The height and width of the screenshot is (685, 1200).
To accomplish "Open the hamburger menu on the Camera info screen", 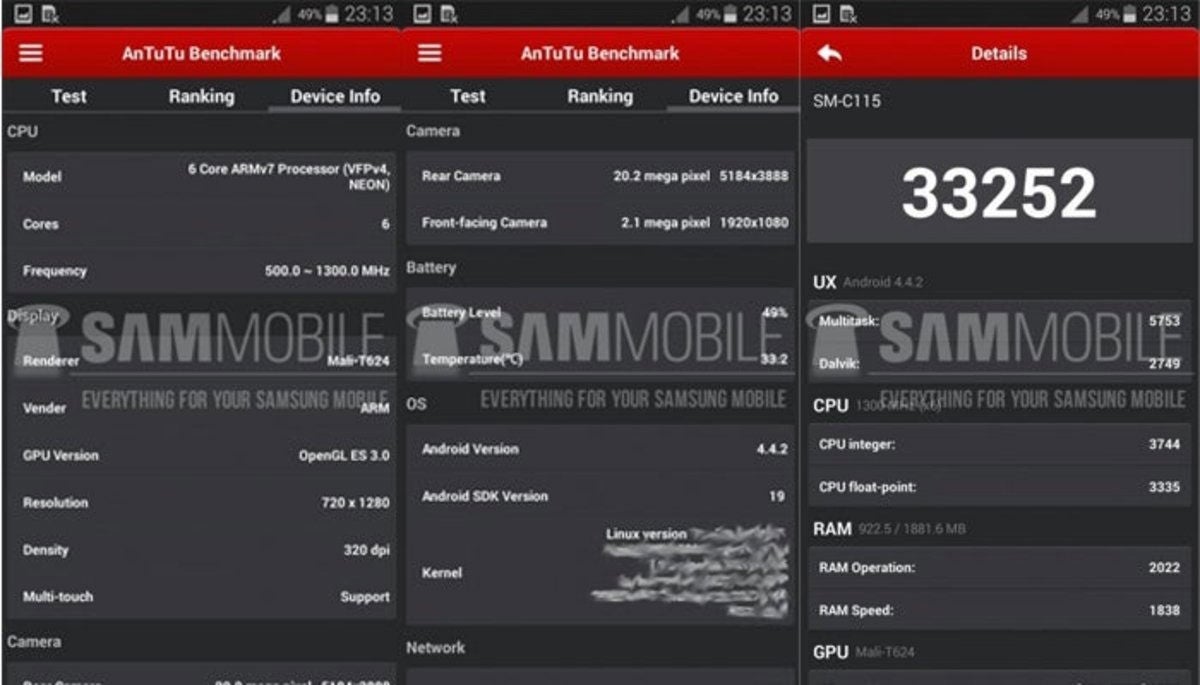I will tap(430, 53).
